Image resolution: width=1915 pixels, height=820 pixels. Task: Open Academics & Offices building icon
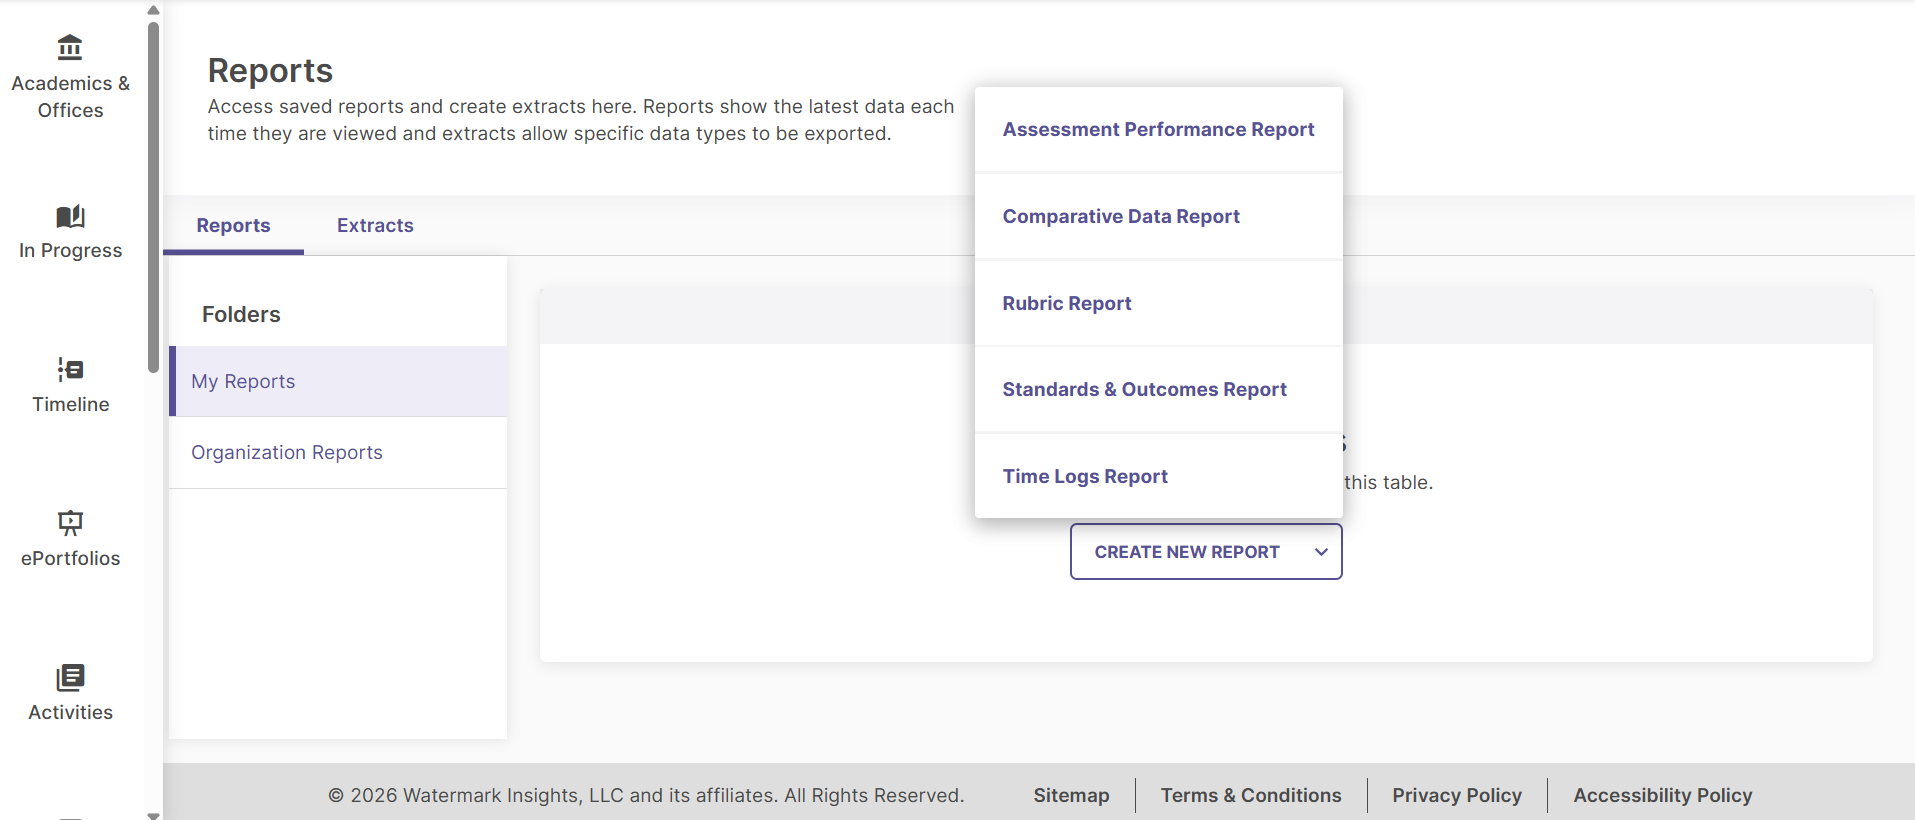[70, 47]
